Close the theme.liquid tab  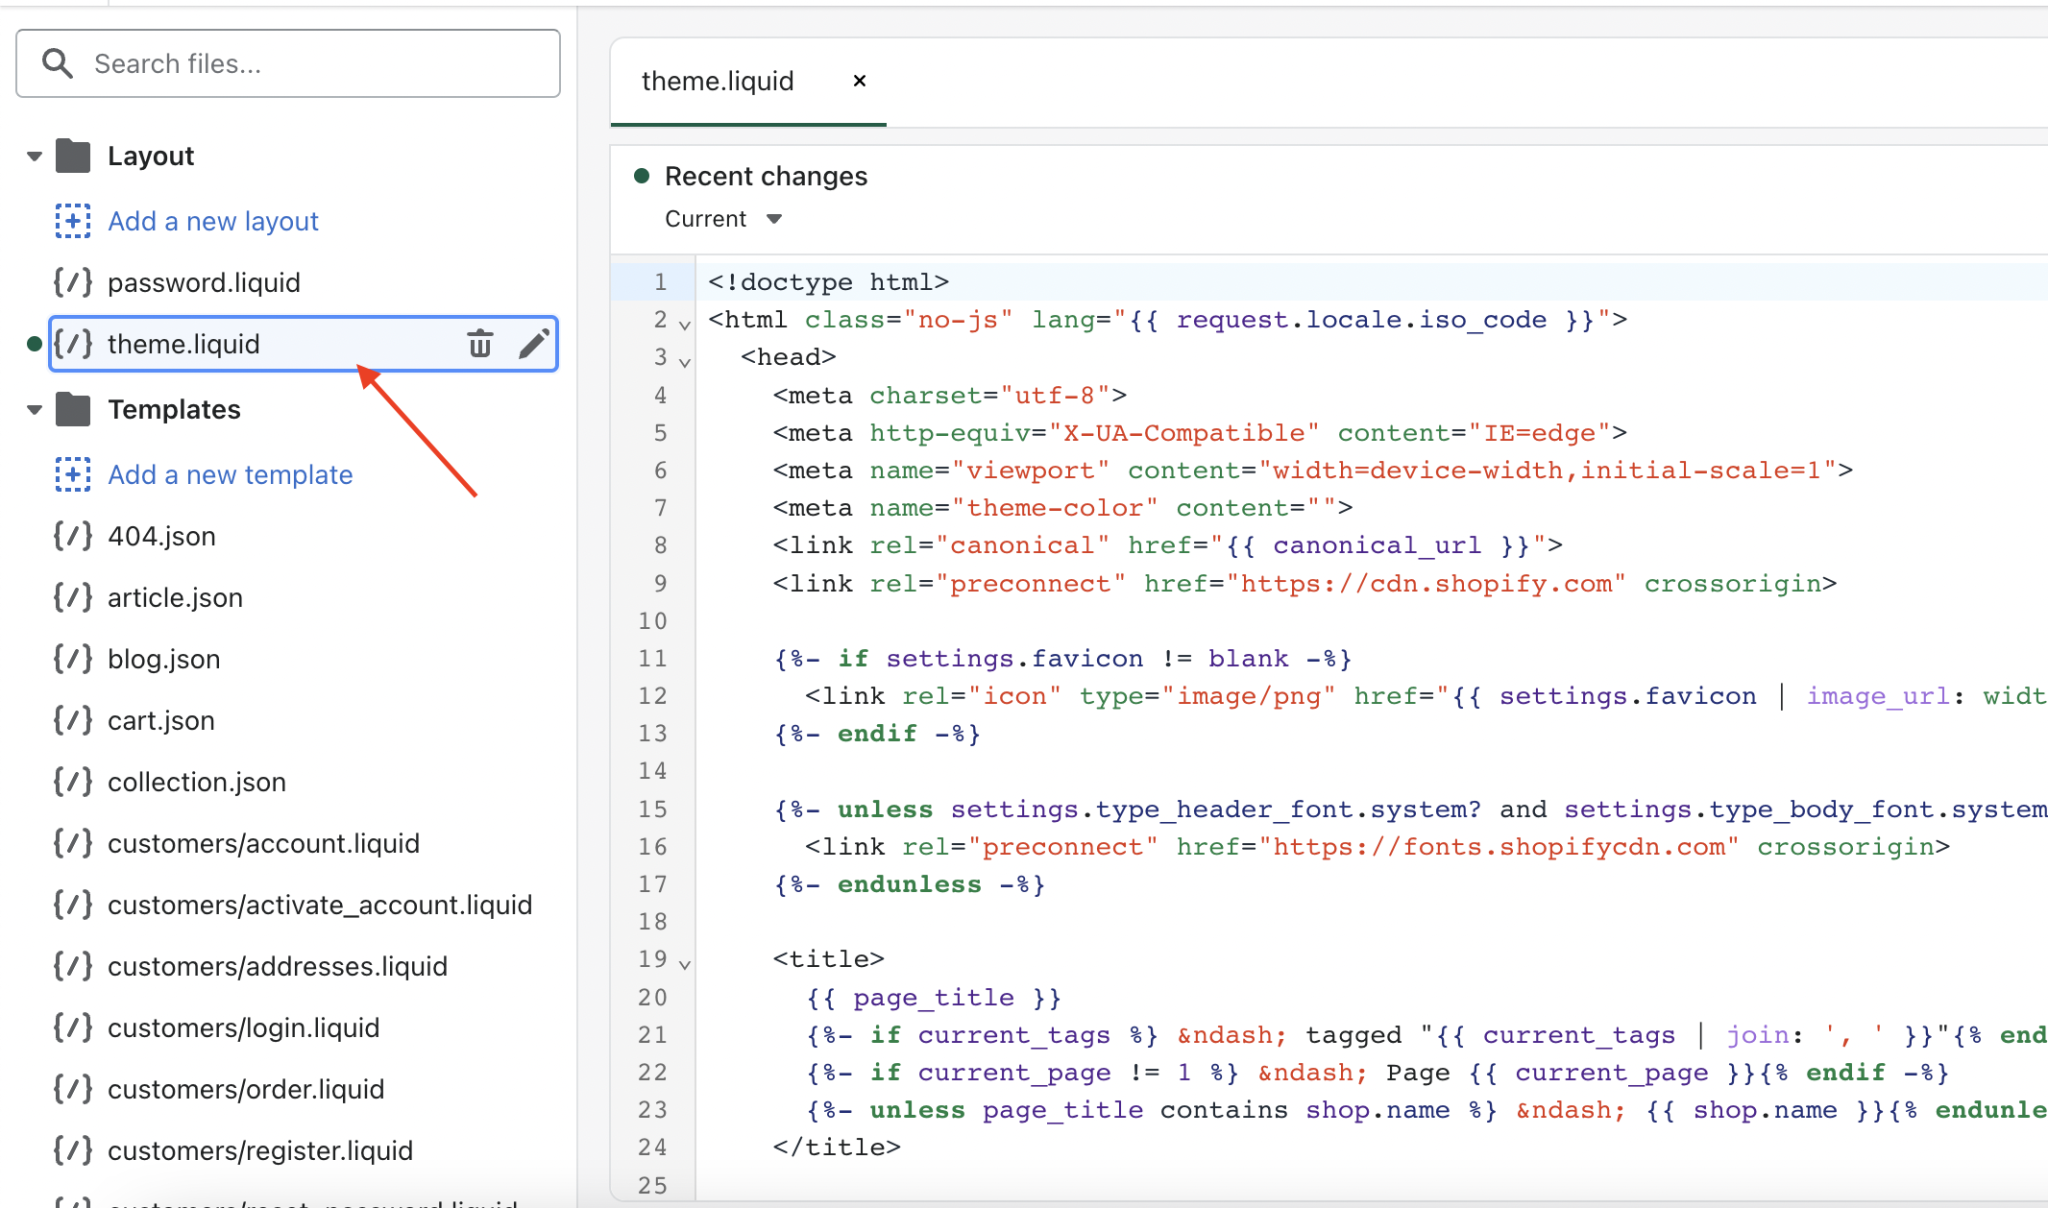click(x=859, y=81)
